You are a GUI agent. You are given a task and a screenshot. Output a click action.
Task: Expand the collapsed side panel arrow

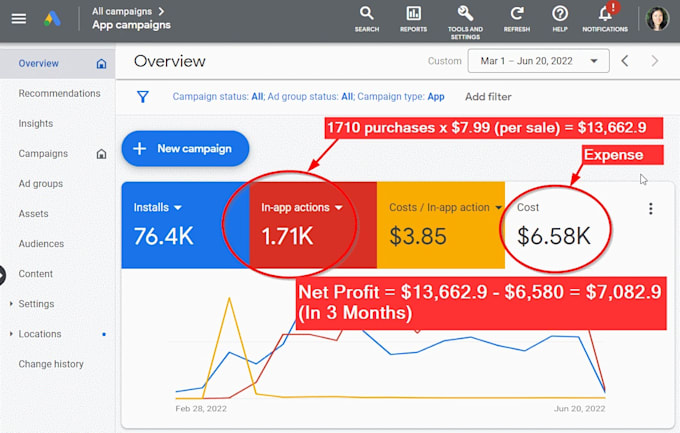[2, 275]
